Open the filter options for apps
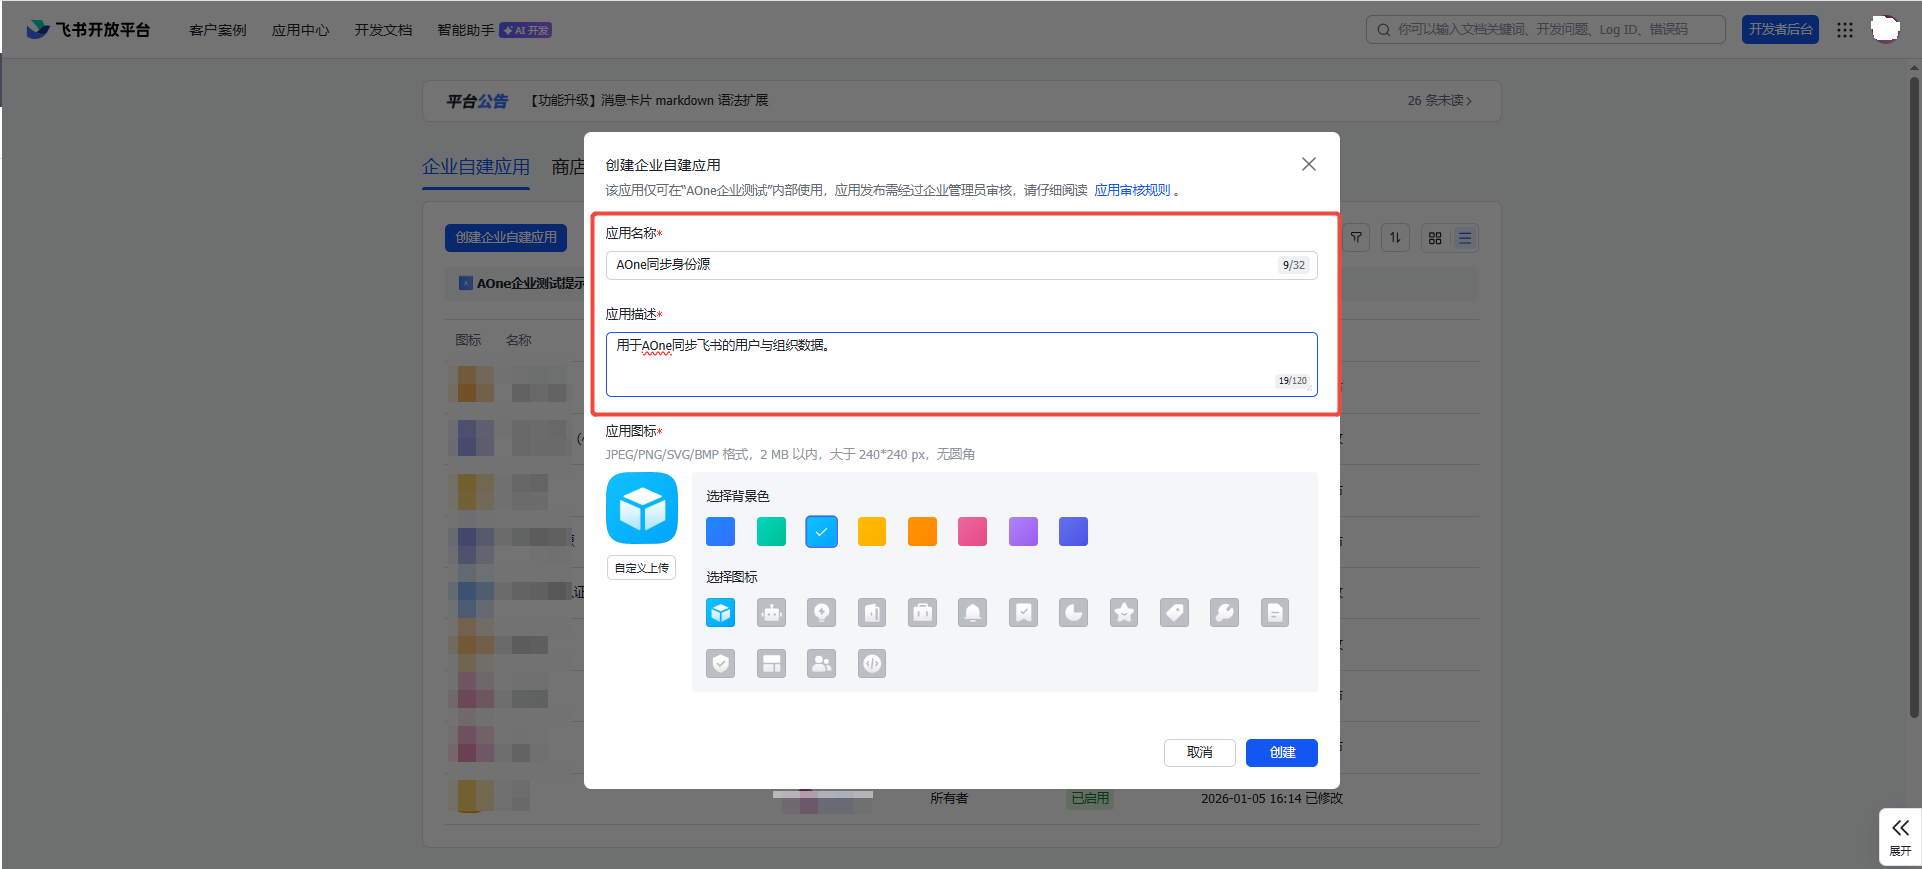The height and width of the screenshot is (869, 1922). pos(1356,238)
